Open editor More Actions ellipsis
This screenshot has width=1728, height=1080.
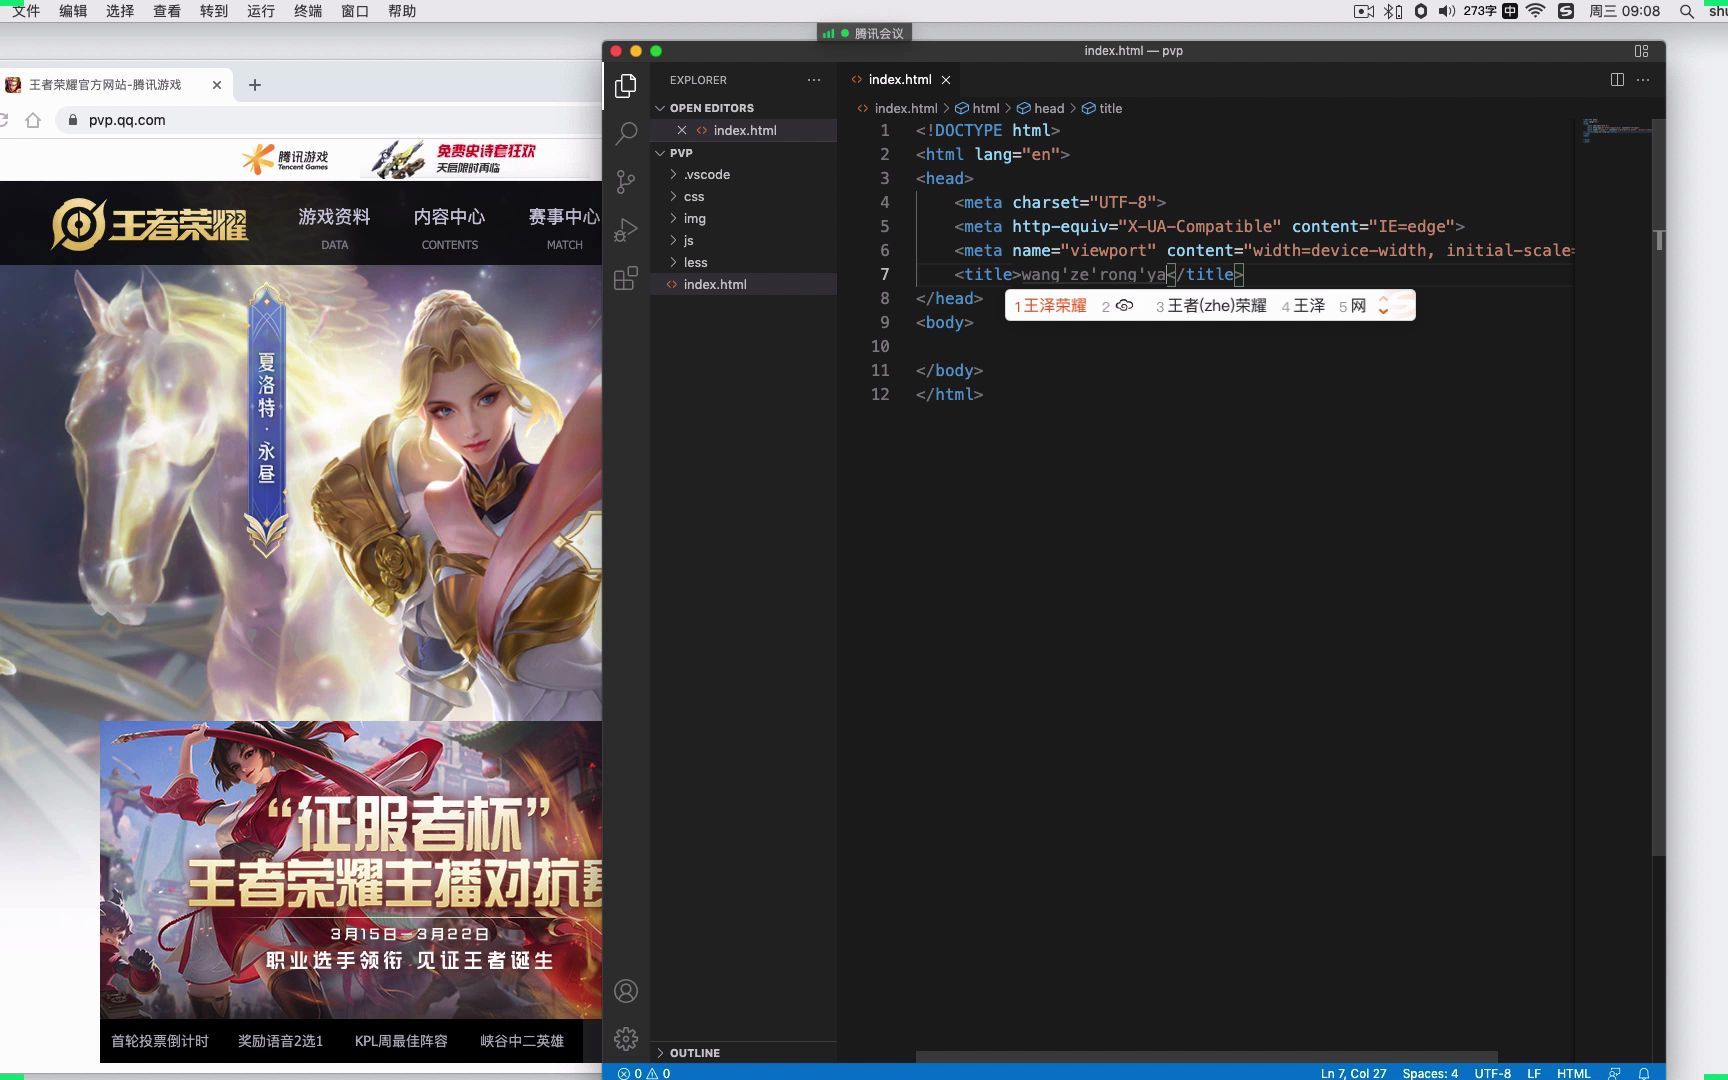(1643, 80)
